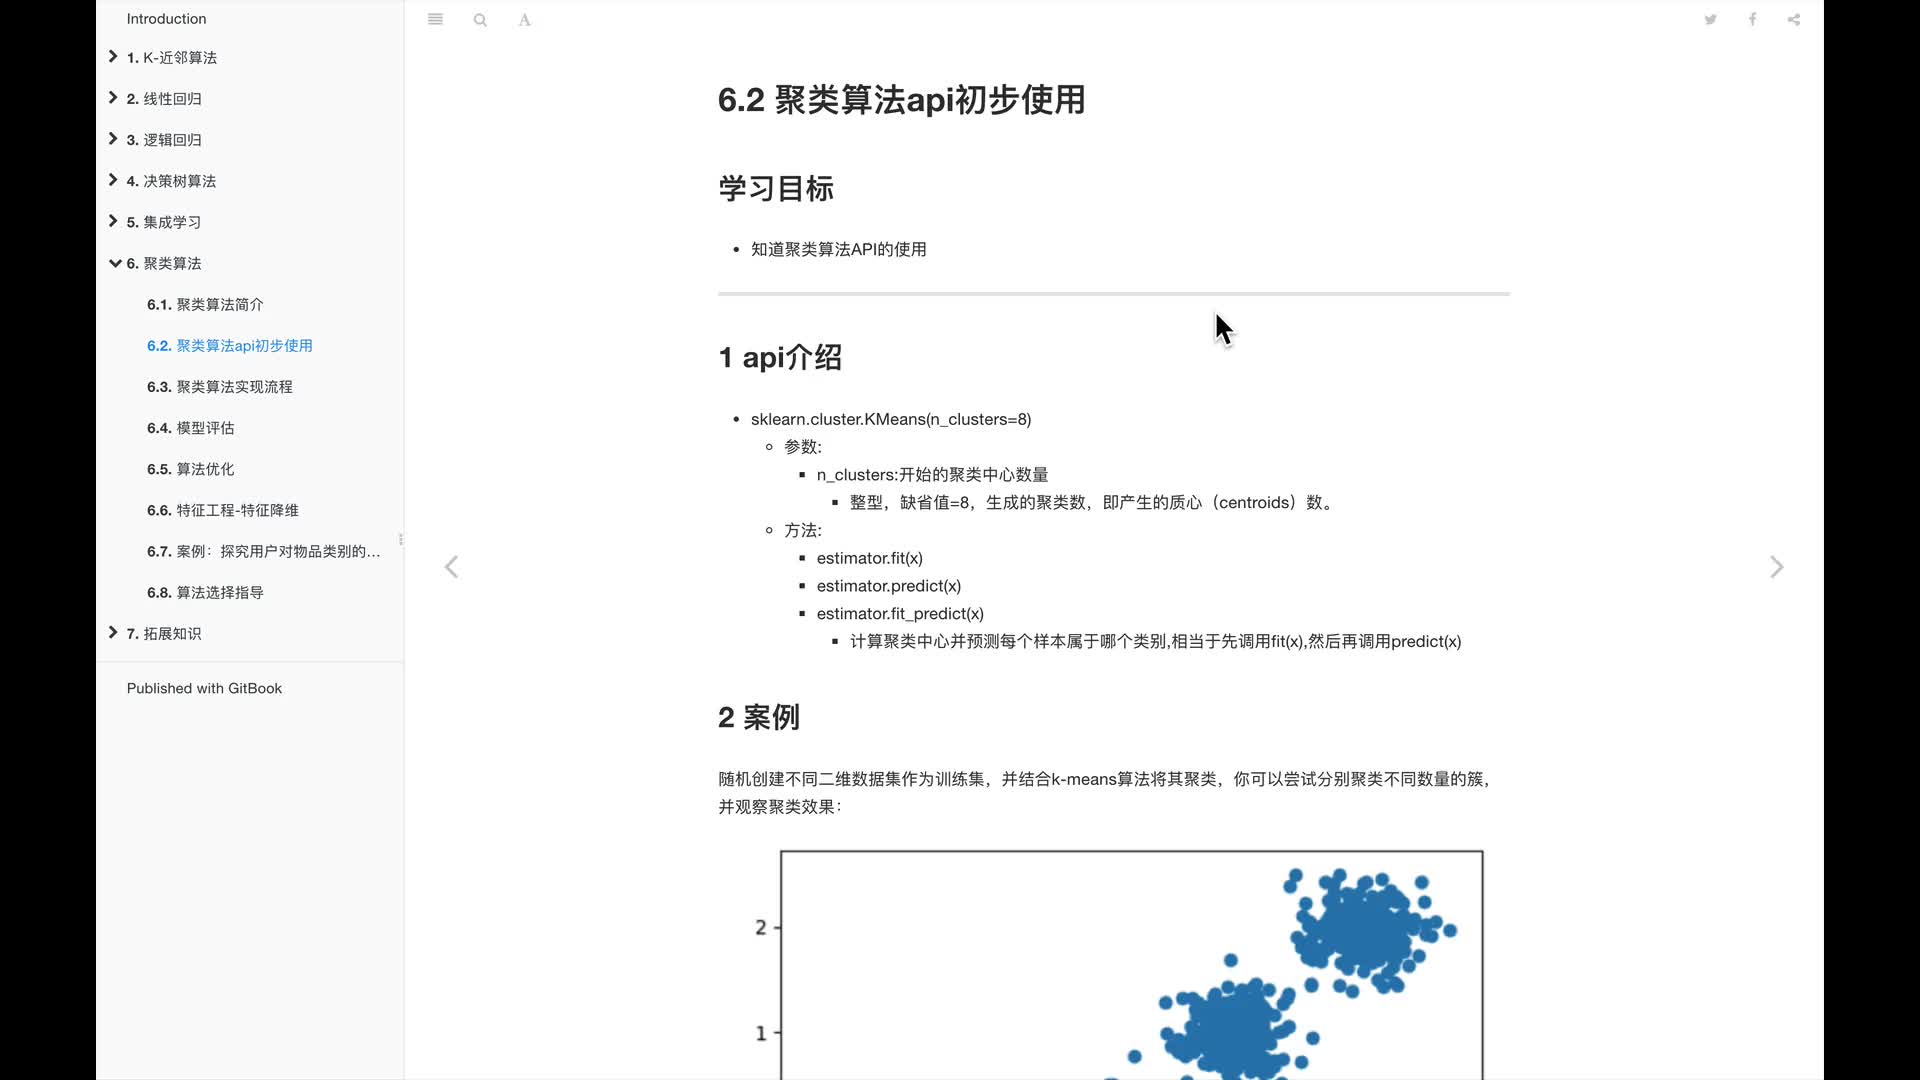Toggle section 1 K-近部算法 visibility

112,55
